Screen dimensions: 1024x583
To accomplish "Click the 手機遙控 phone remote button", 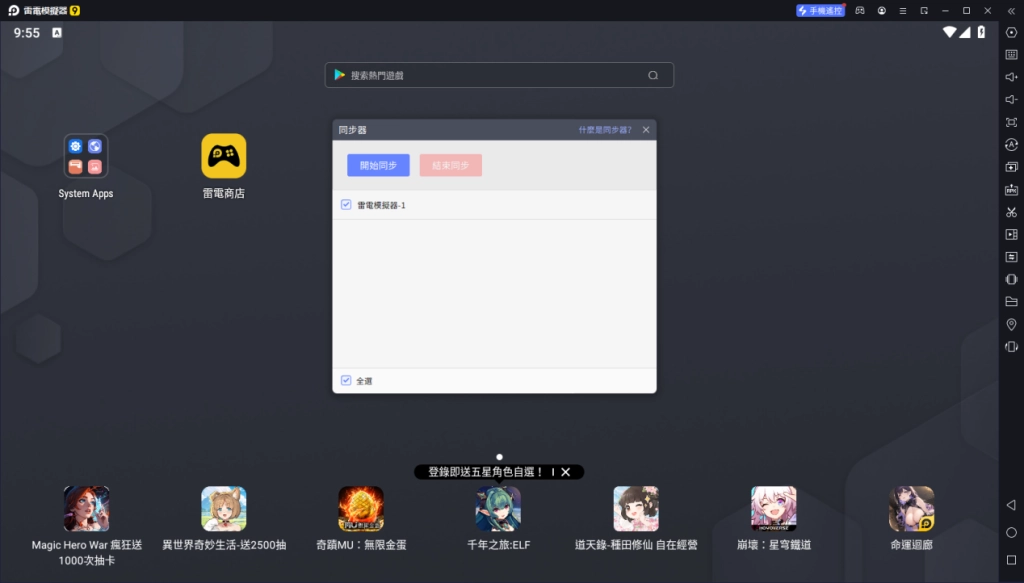I will pyautogui.click(x=820, y=10).
